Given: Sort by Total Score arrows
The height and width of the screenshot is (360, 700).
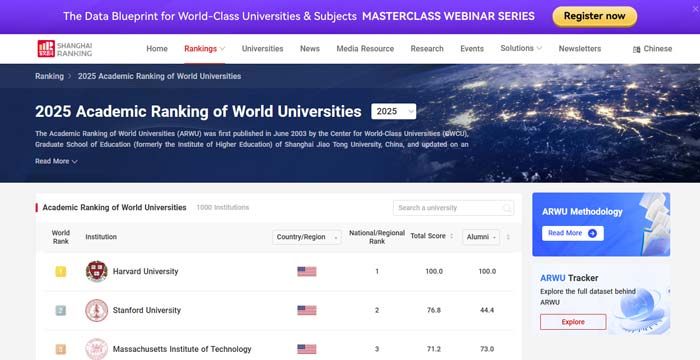Looking at the screenshot, I should (x=451, y=236).
